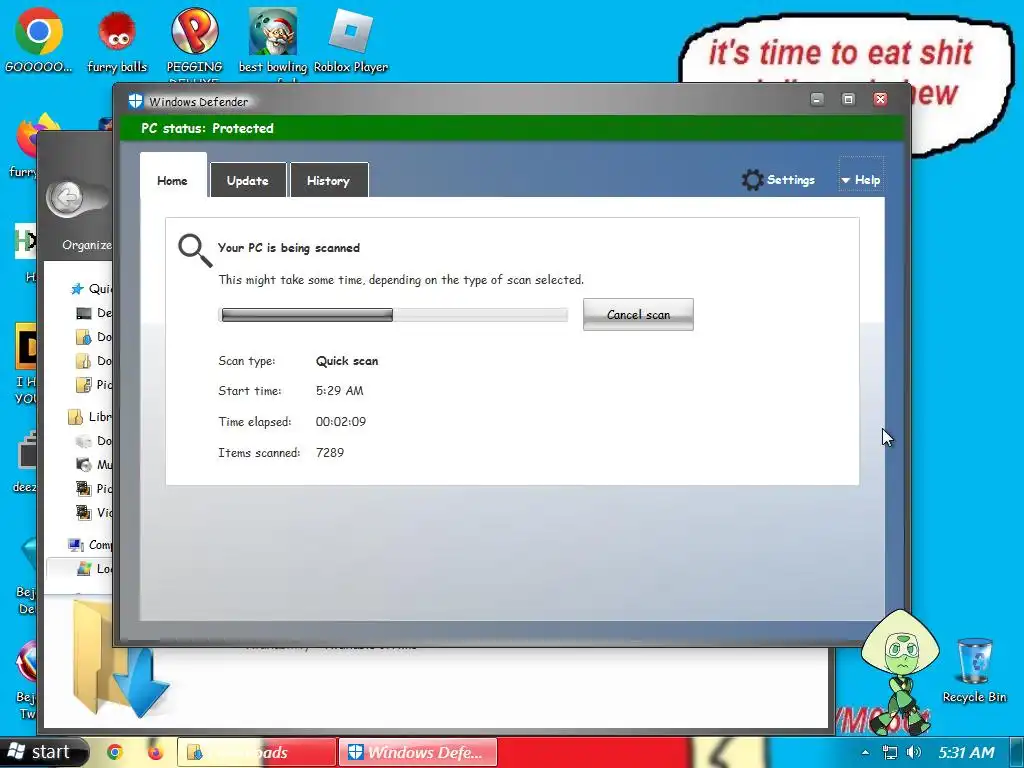Viewport: 1024px width, 768px height.
Task: Select the Videos library in Explorer sidebar
Action: [93, 512]
